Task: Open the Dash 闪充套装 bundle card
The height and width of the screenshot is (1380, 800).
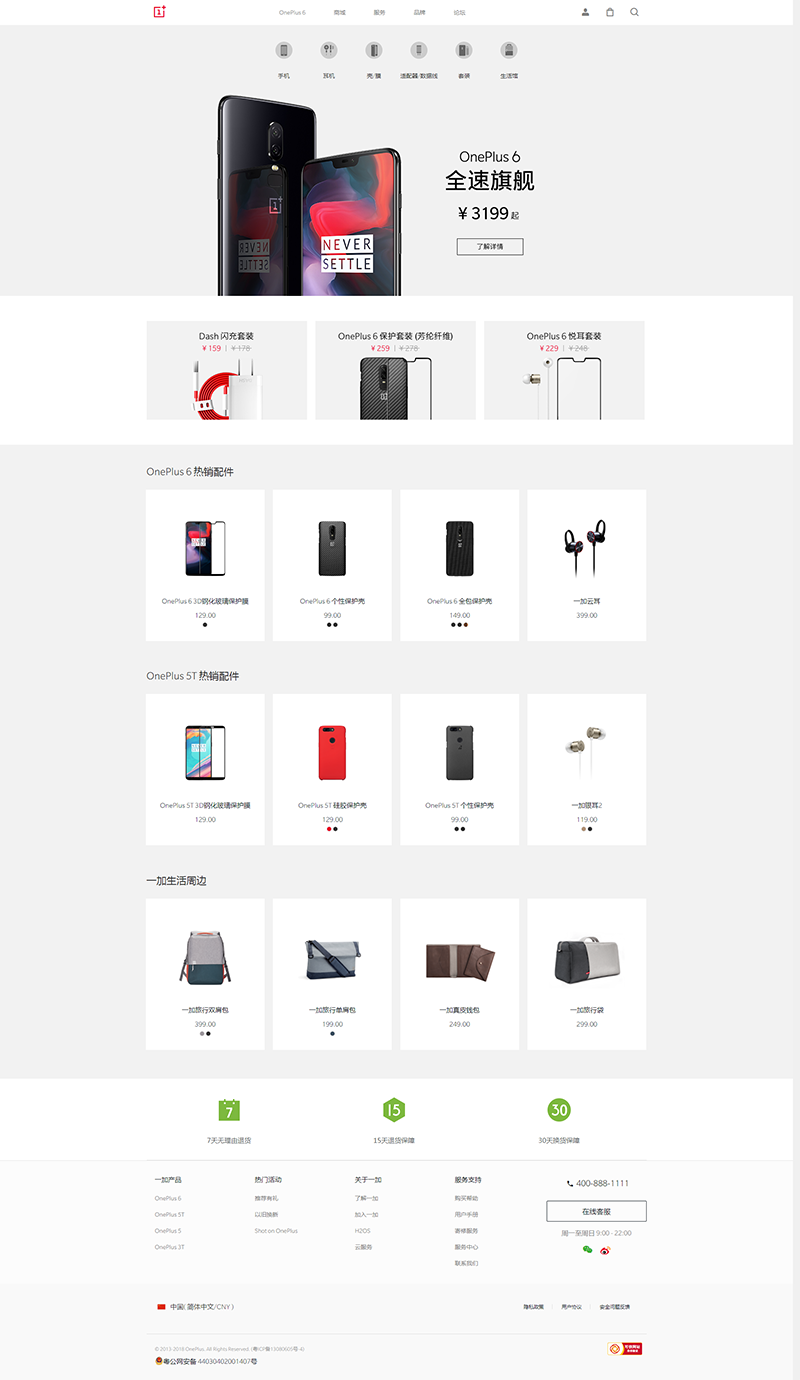Action: 226,370
